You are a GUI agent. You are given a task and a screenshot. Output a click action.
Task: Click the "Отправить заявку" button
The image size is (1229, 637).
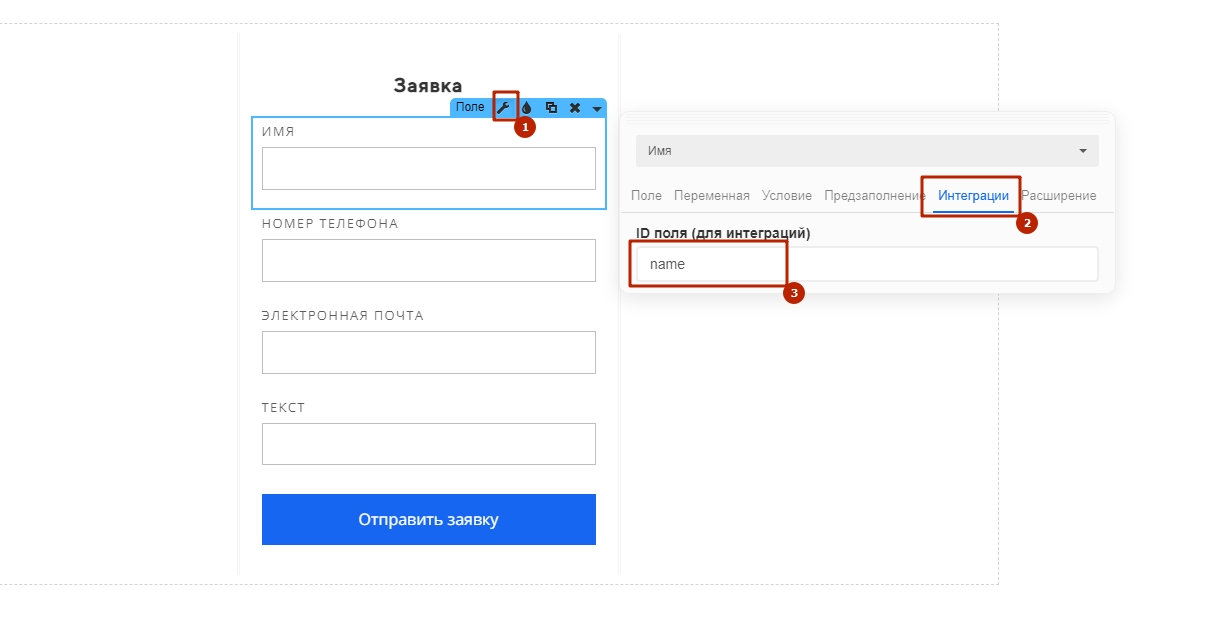click(x=428, y=519)
